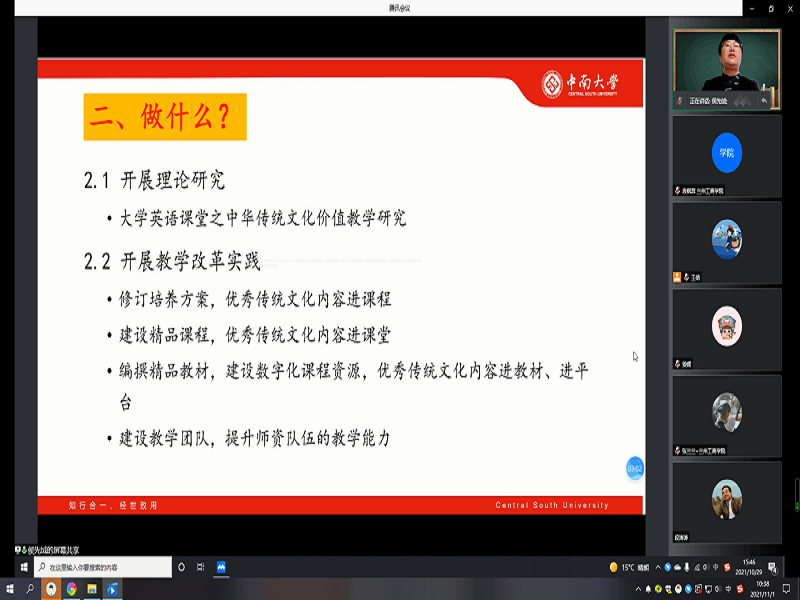
Task: Click the Cortana circle in inner taskbar
Action: point(181,567)
